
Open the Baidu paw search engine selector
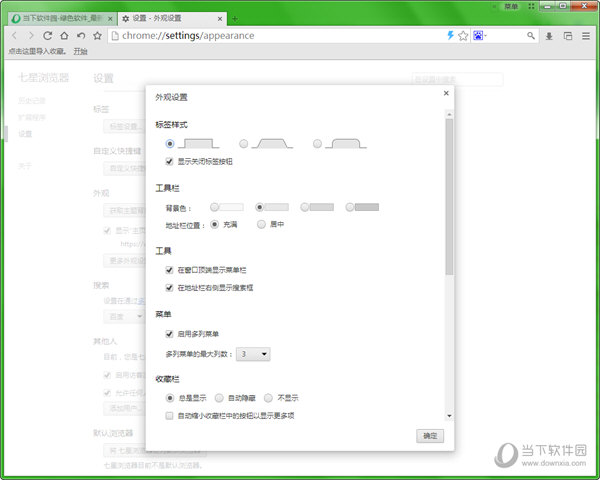point(479,36)
